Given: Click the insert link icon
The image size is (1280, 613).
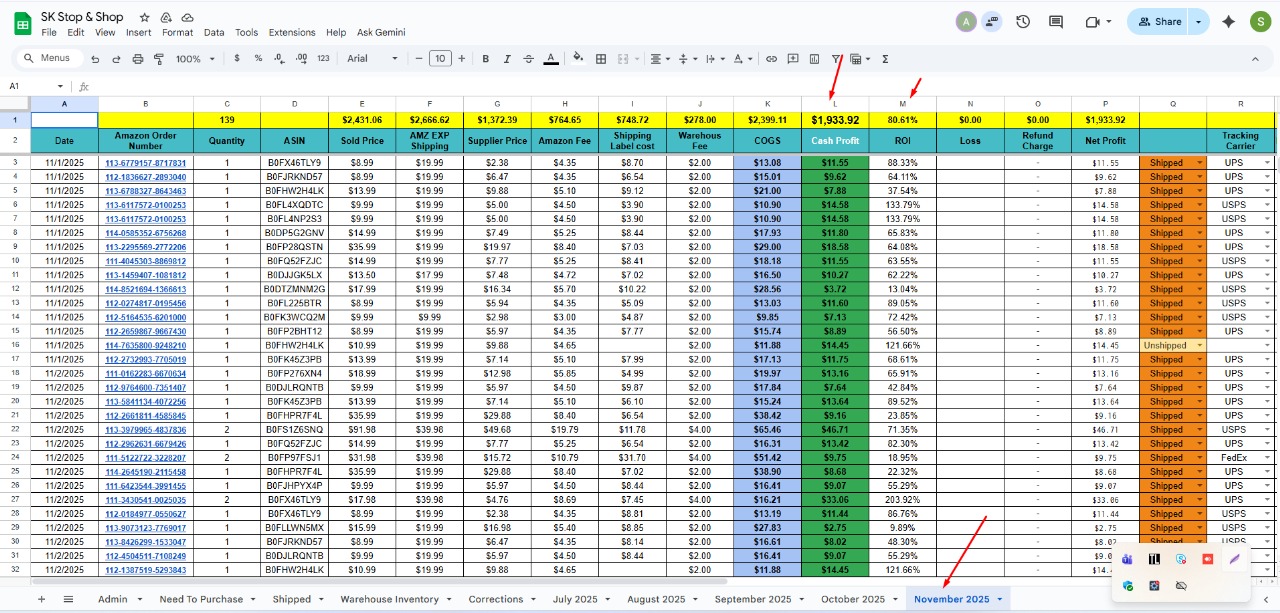Looking at the screenshot, I should 771,59.
